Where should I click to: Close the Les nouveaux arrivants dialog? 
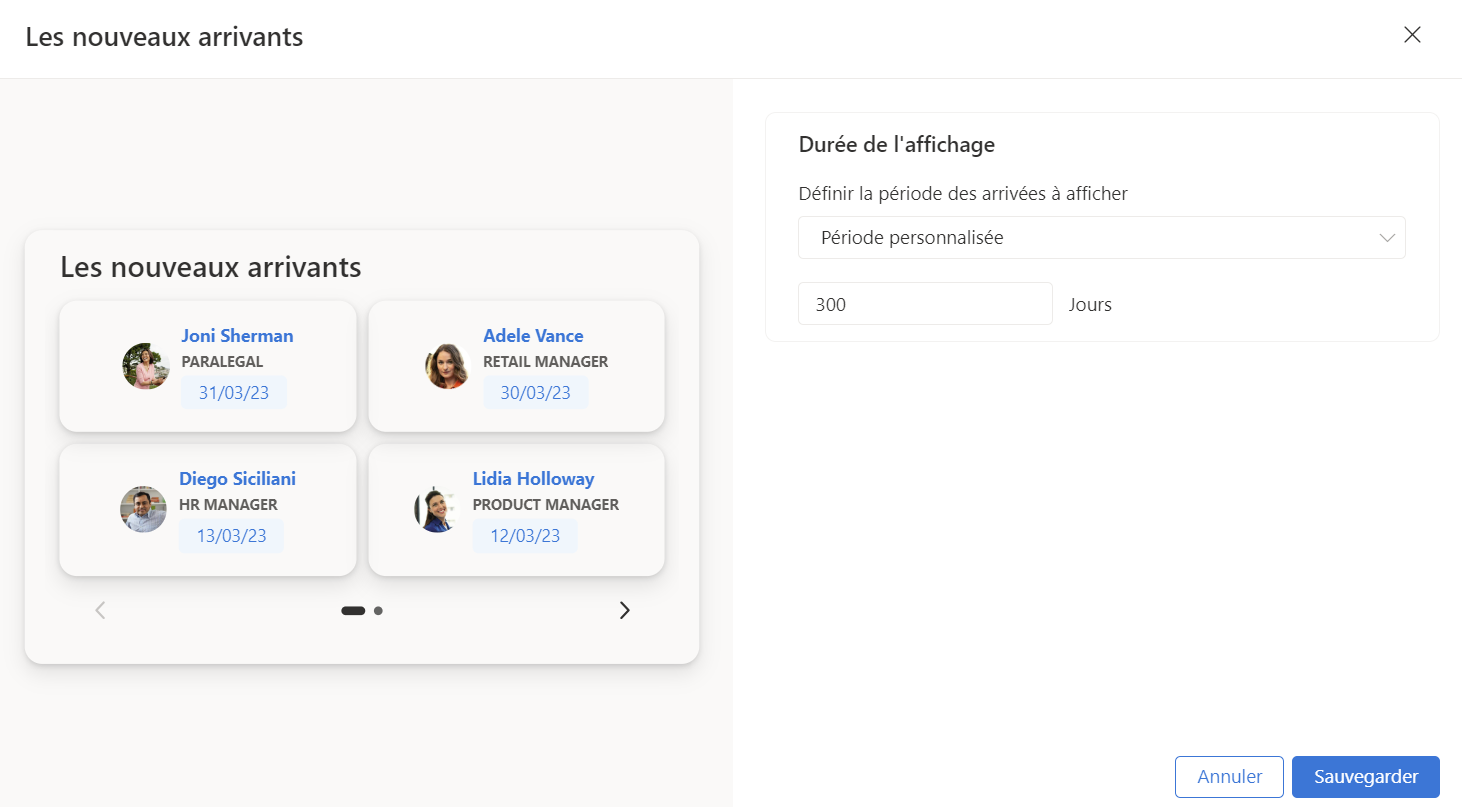[x=1412, y=35]
